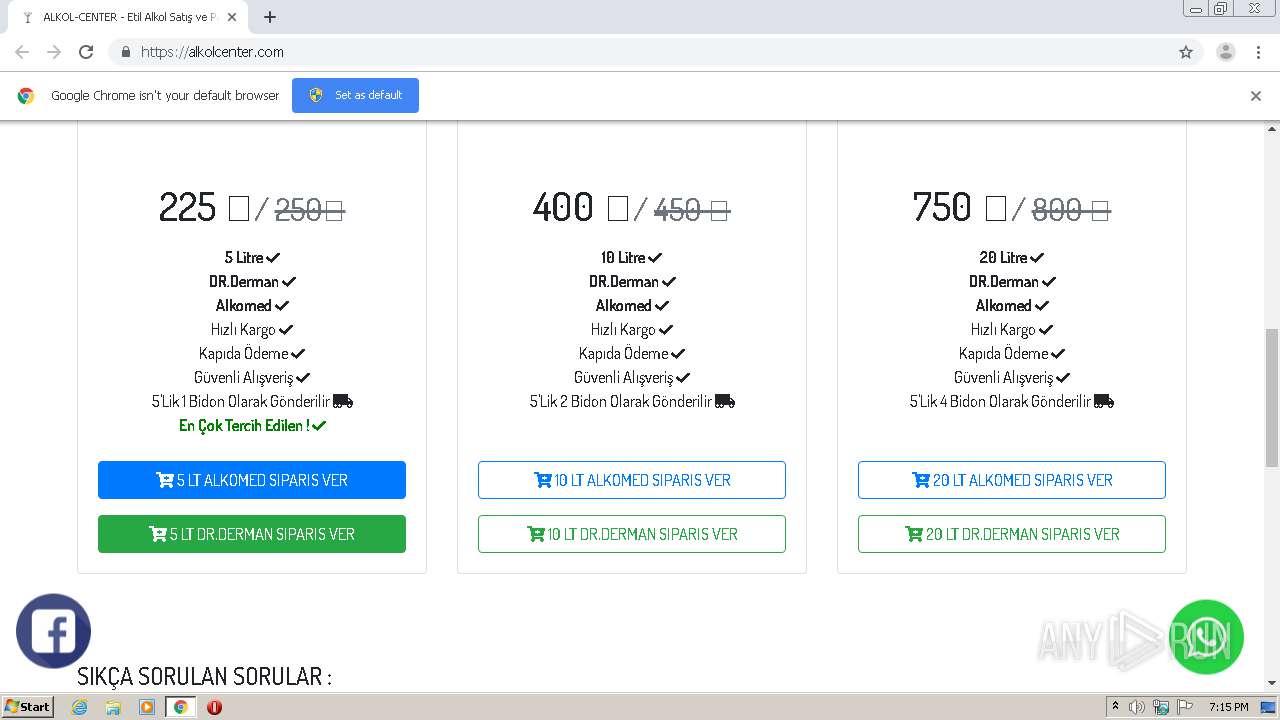This screenshot has height=720, width=1280.
Task: Open a new browser tab
Action: click(x=270, y=17)
